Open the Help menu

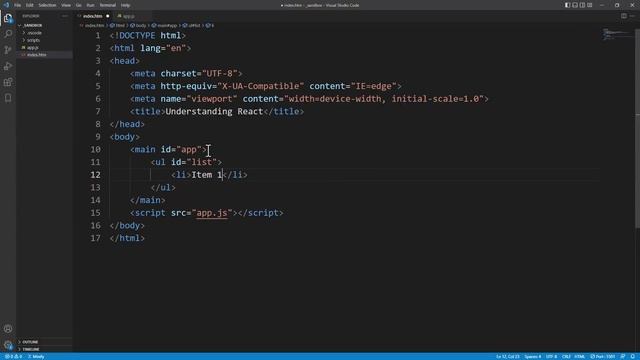pos(125,5)
